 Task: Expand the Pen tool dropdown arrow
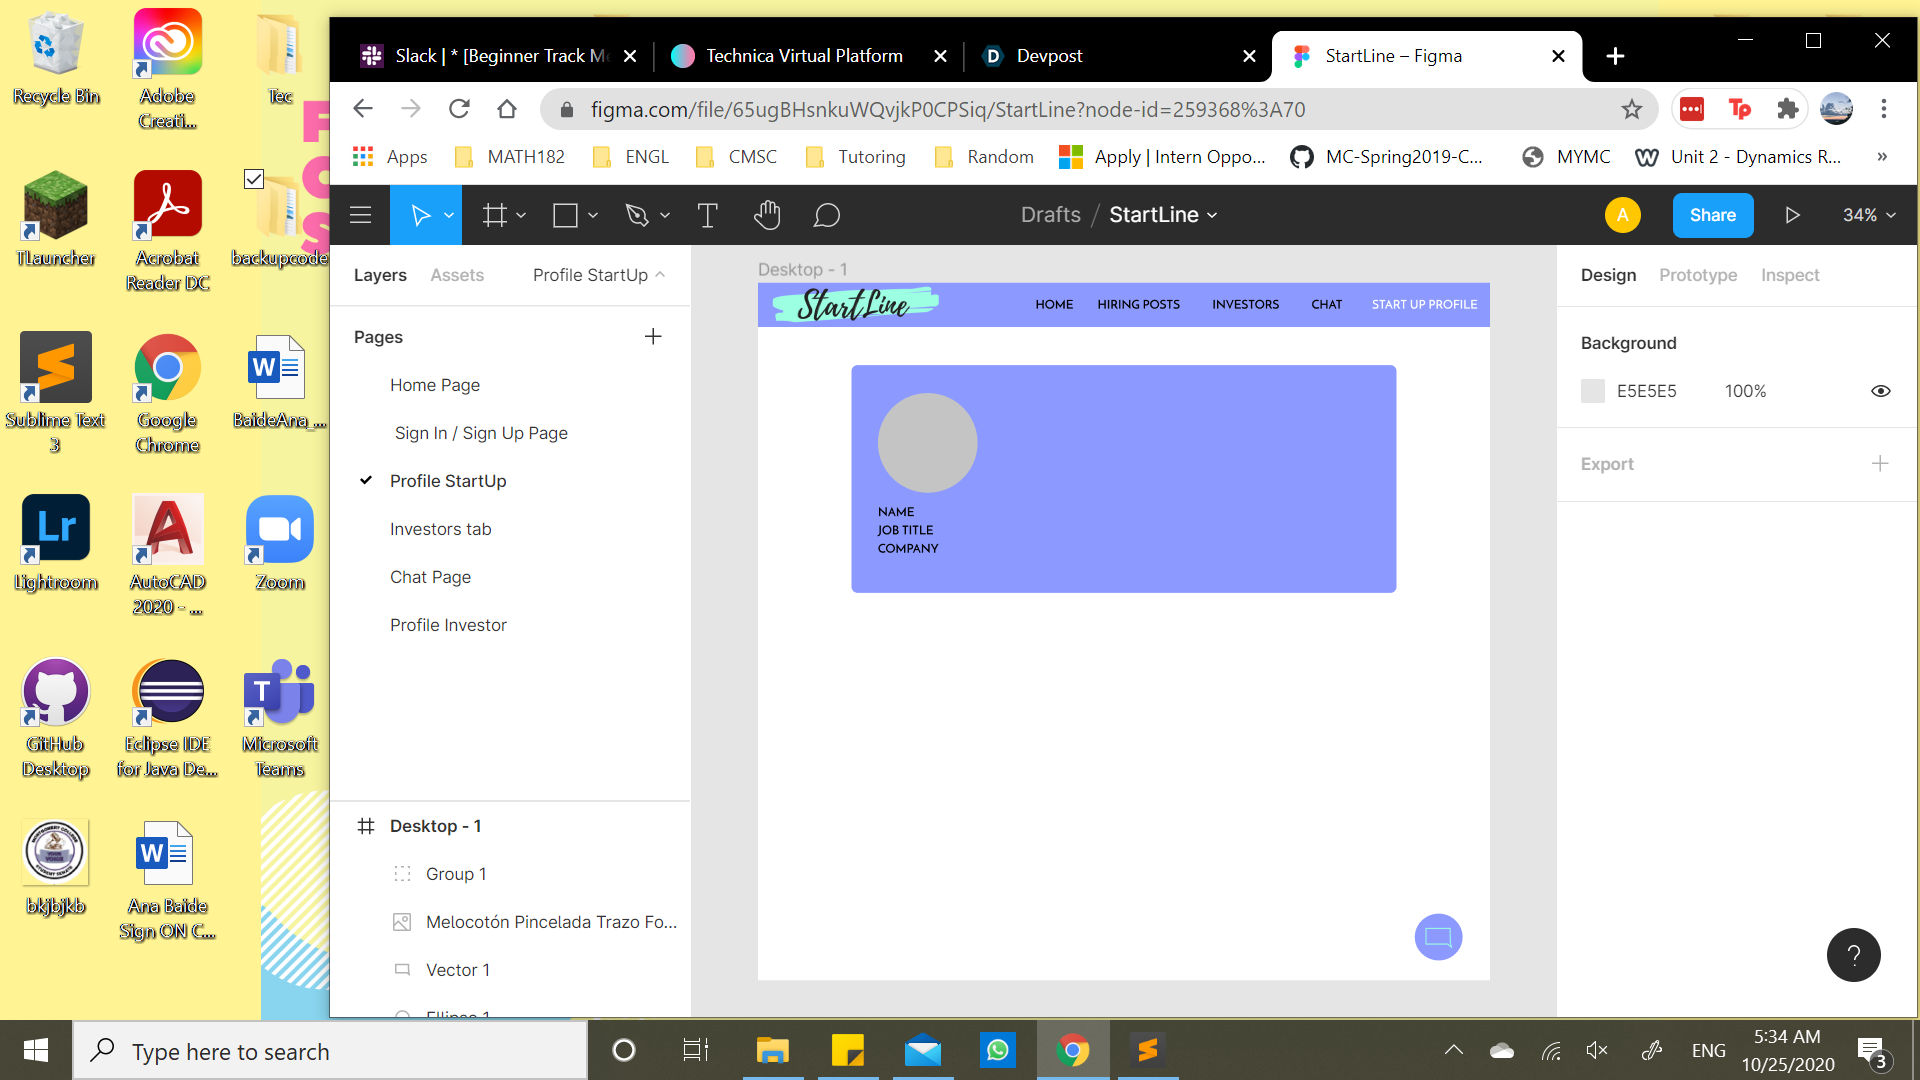[x=665, y=215]
